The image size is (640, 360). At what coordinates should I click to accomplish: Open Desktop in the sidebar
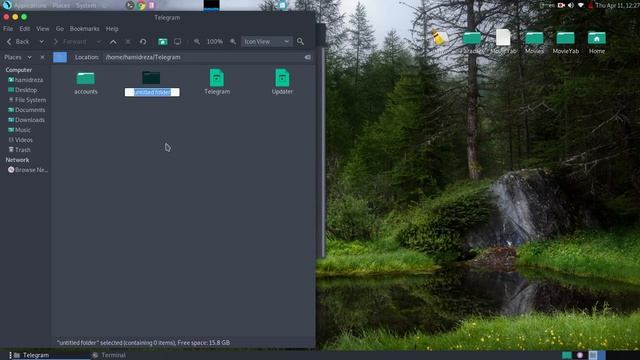[x=23, y=90]
